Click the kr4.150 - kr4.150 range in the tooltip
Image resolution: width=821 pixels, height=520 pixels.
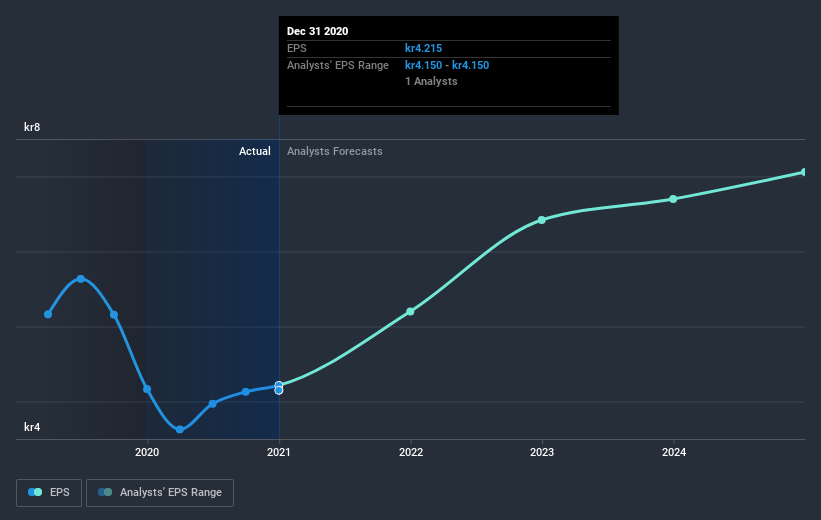pyautogui.click(x=447, y=65)
